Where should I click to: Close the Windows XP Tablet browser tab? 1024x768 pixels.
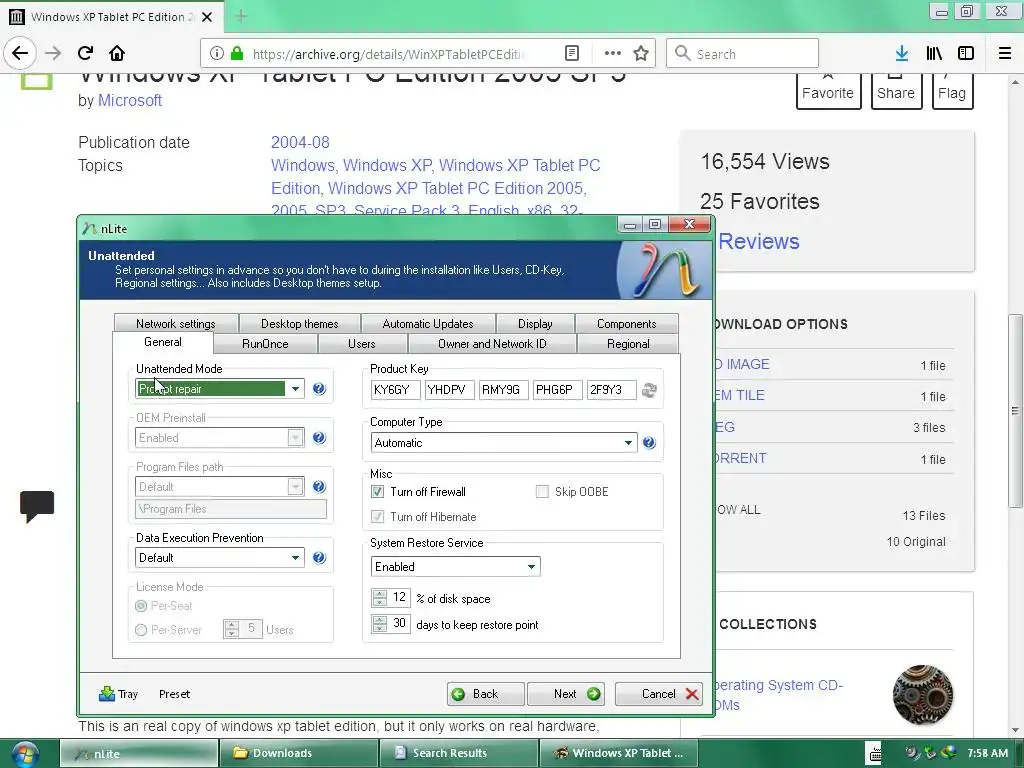click(x=207, y=17)
